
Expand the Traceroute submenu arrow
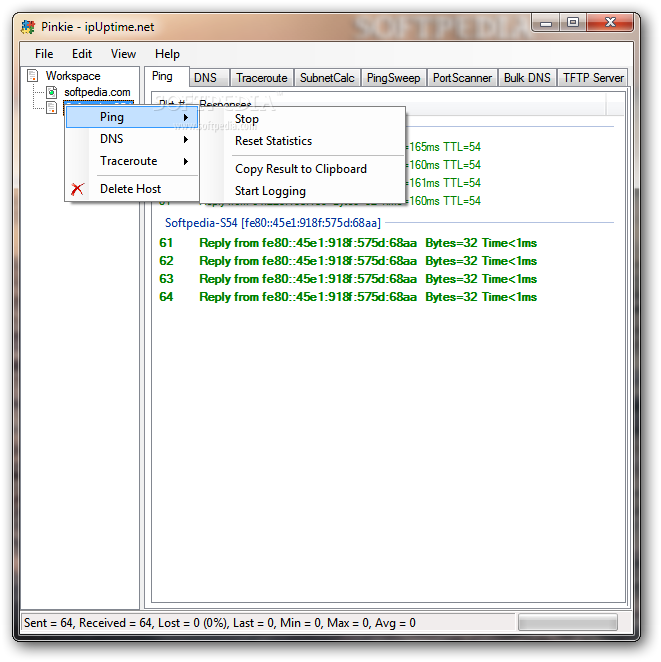tap(186, 161)
